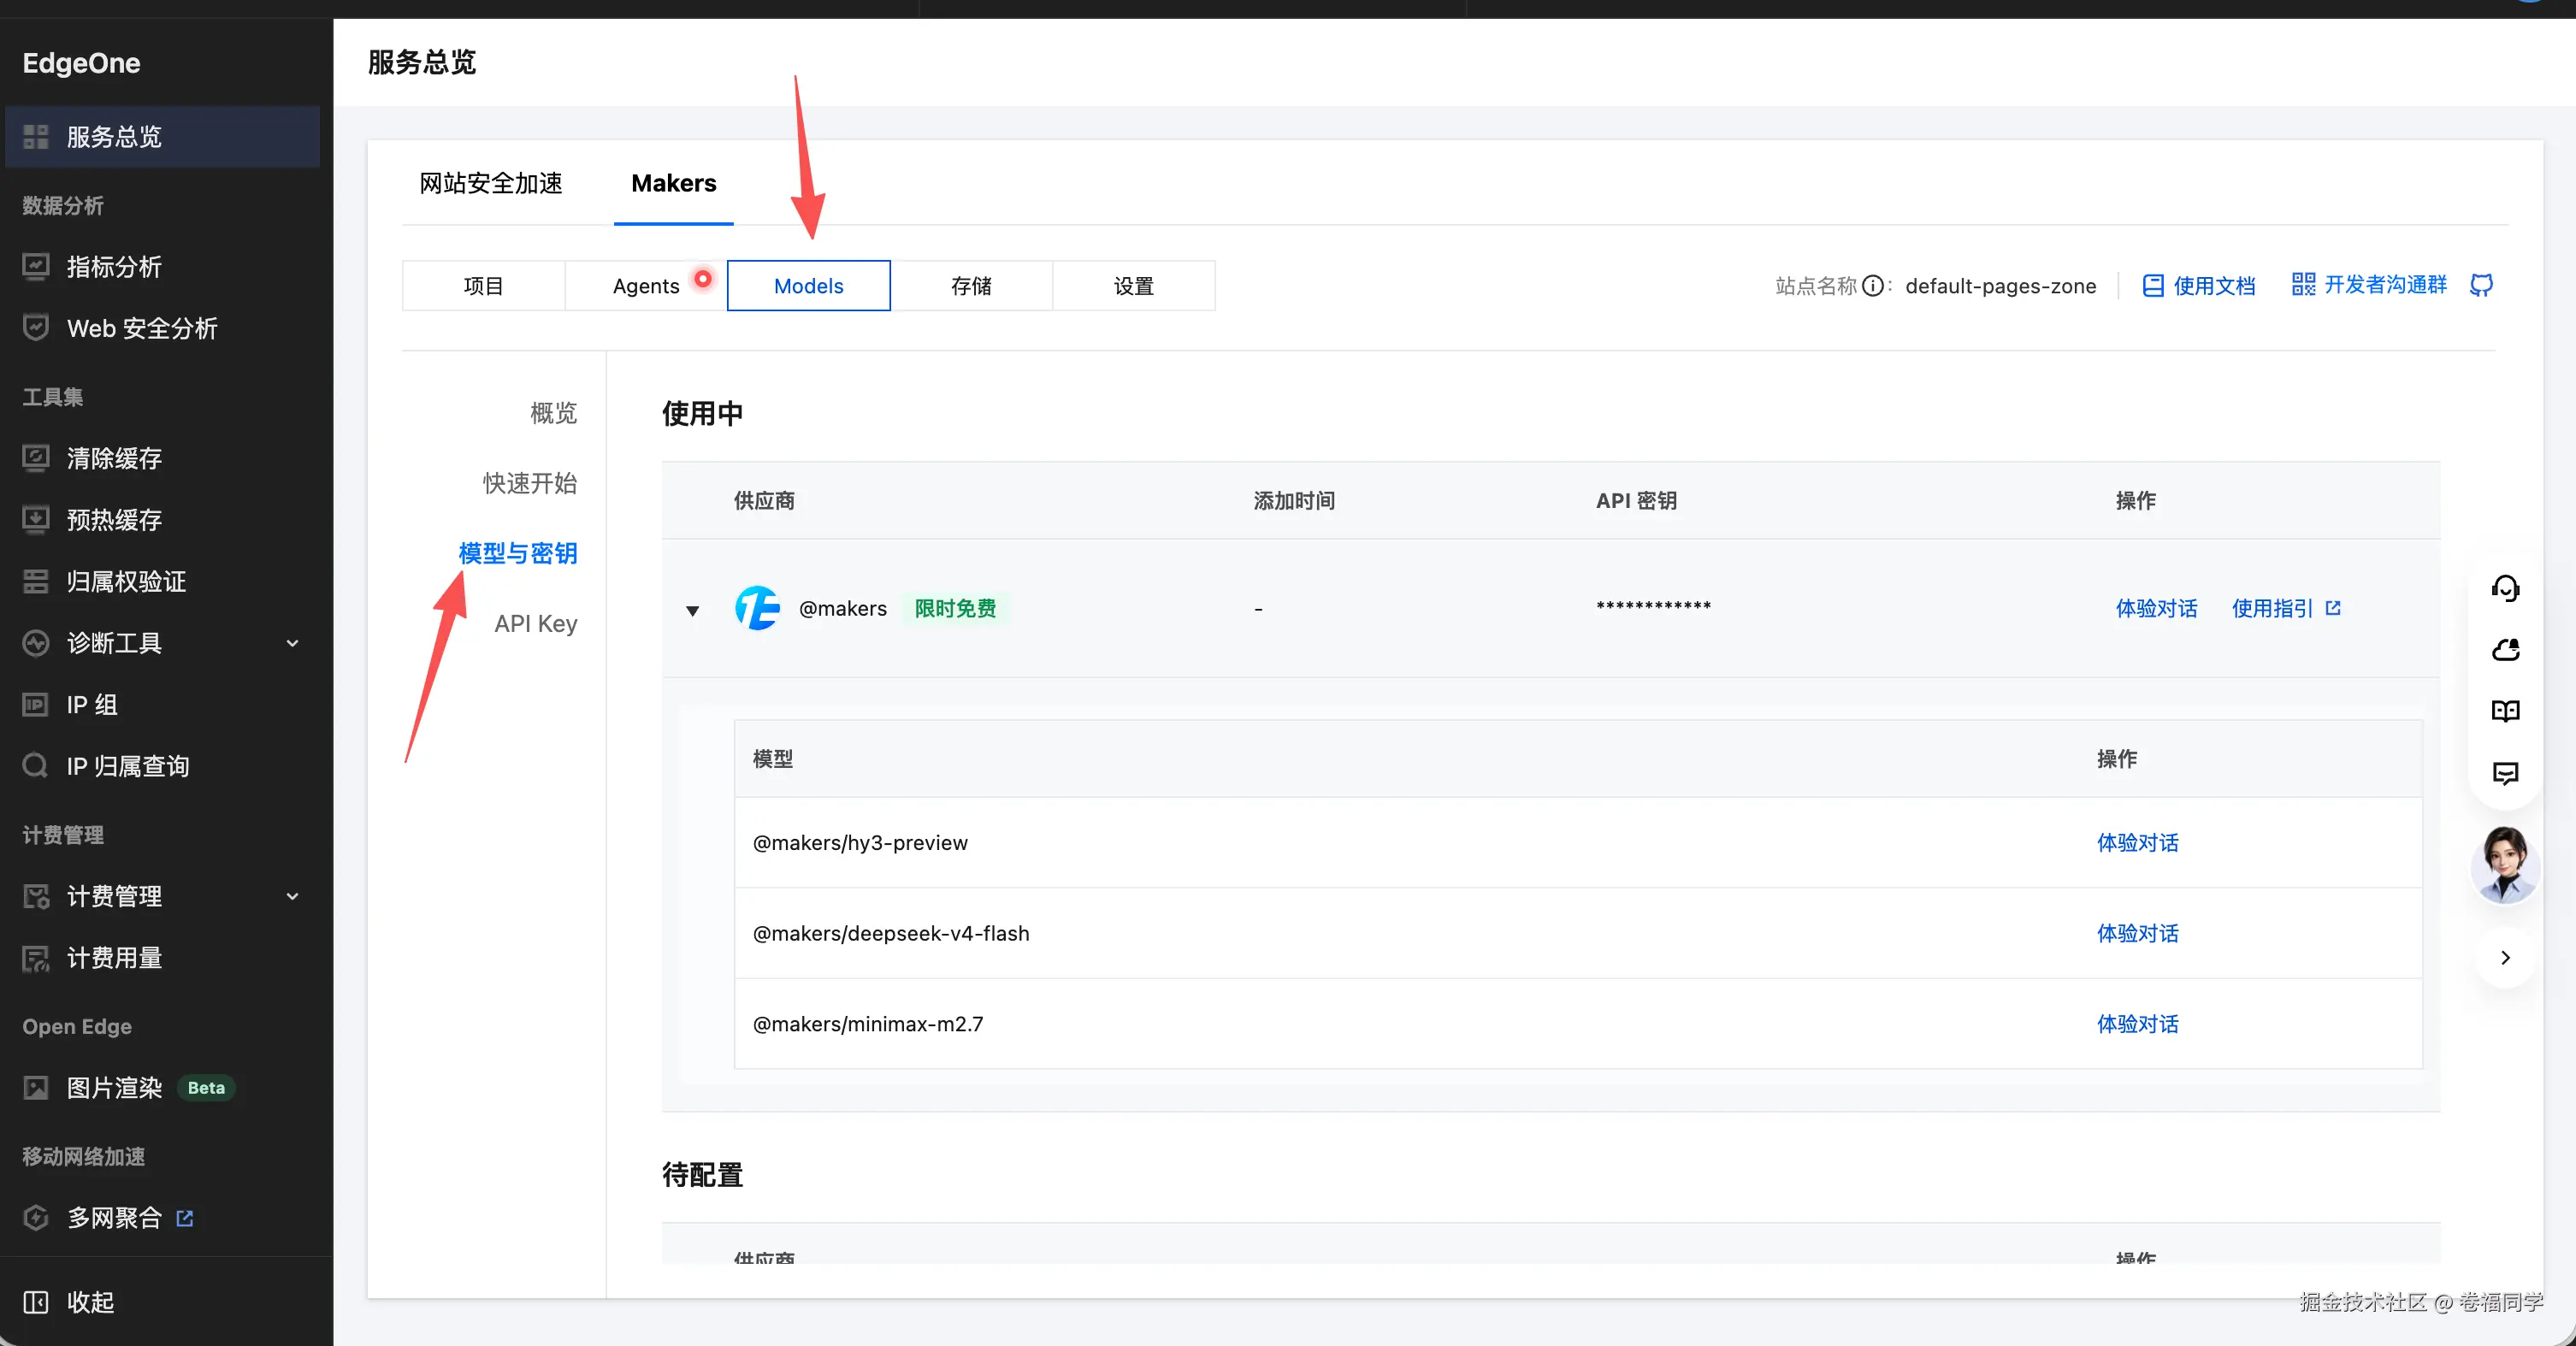Click the 限时免费 badge
Screen dimensions: 2576x1346
point(956,608)
